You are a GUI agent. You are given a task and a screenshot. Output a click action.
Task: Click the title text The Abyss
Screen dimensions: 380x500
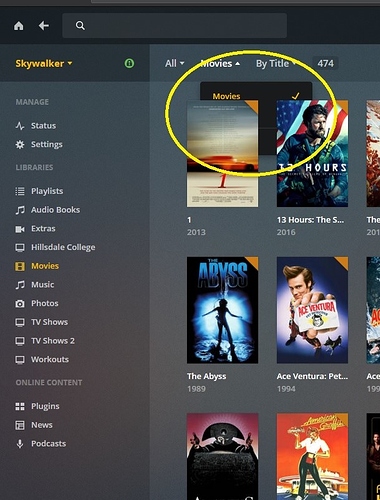click(206, 376)
